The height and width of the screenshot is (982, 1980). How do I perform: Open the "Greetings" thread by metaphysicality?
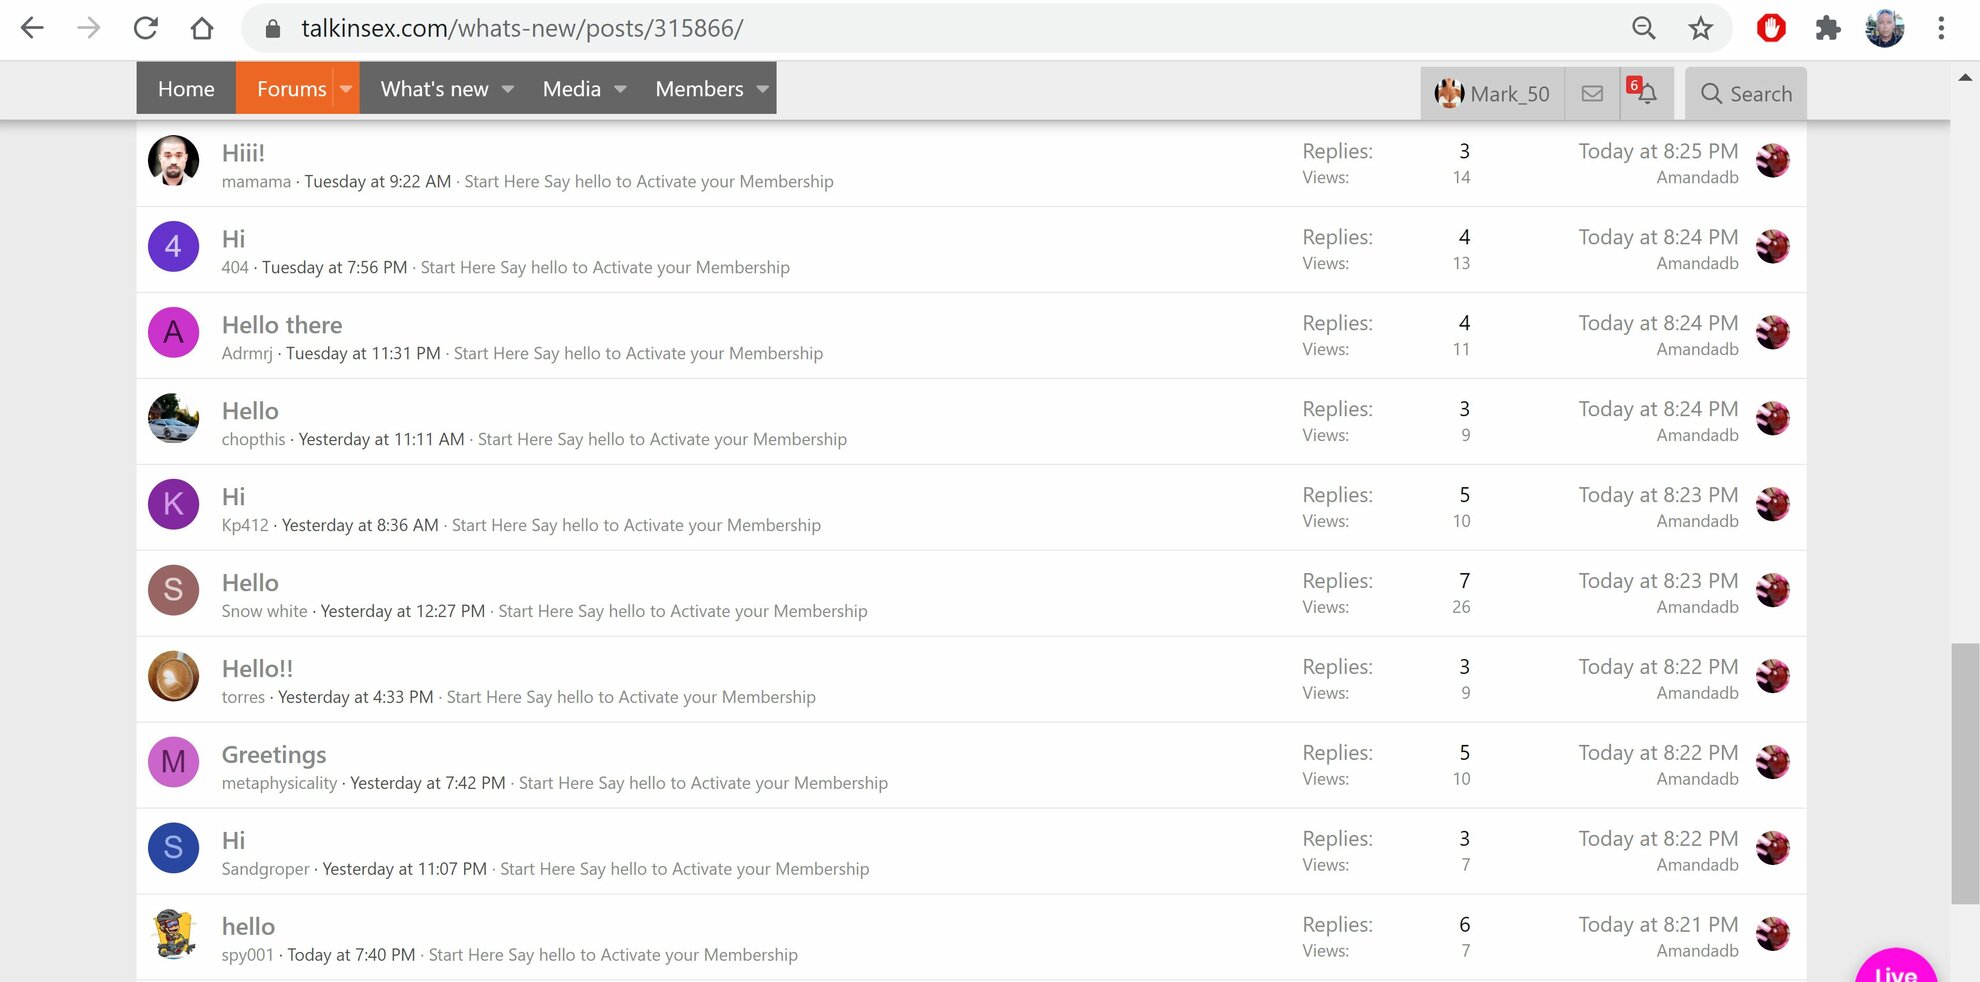point(274,755)
